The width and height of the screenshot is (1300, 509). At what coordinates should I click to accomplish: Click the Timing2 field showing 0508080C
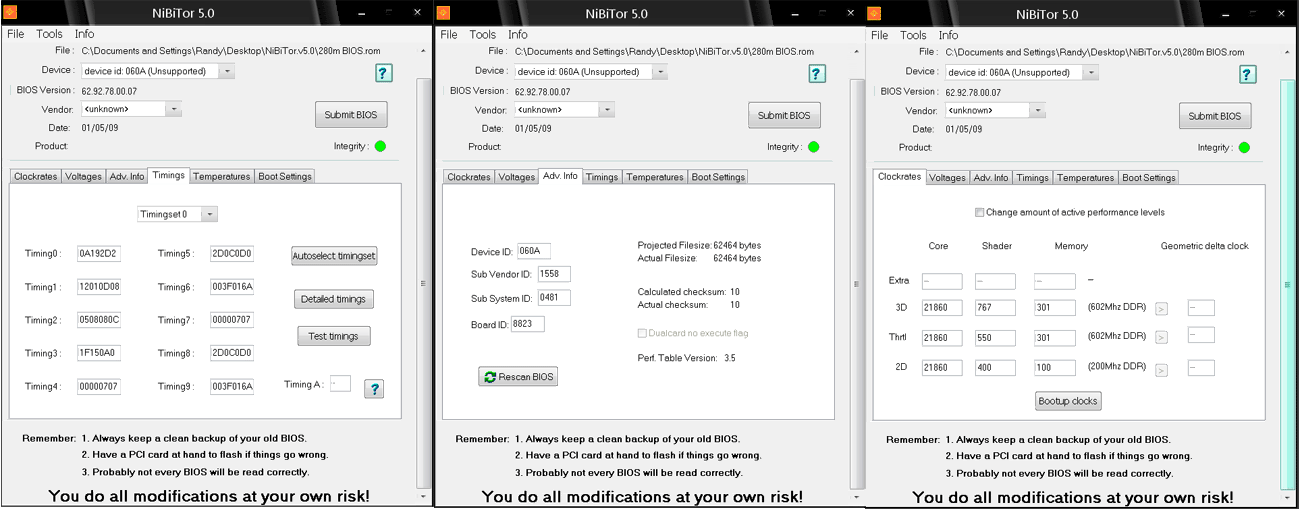[x=99, y=320]
